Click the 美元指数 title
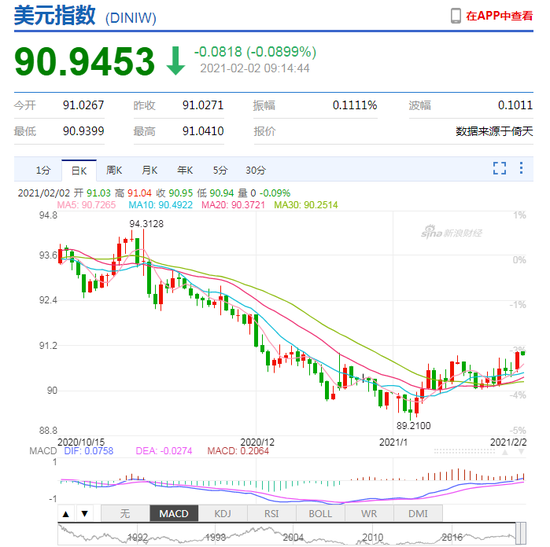Viewport: 550px width, 547px height. pos(54,15)
